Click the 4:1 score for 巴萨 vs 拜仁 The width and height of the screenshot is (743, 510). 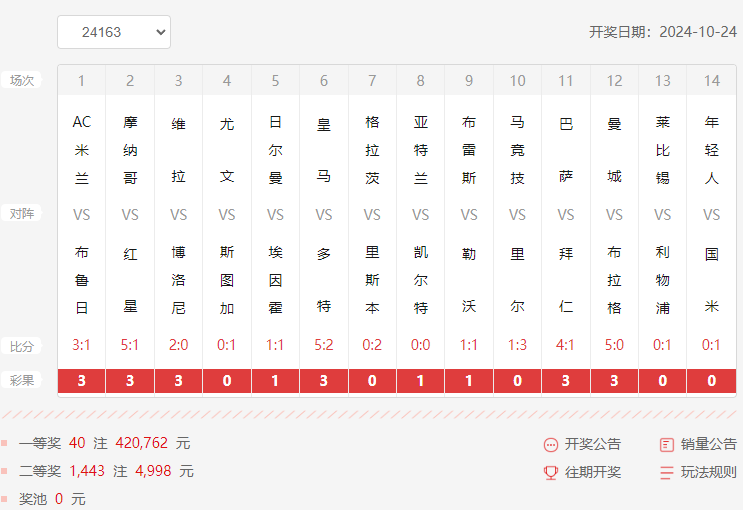[x=566, y=345]
